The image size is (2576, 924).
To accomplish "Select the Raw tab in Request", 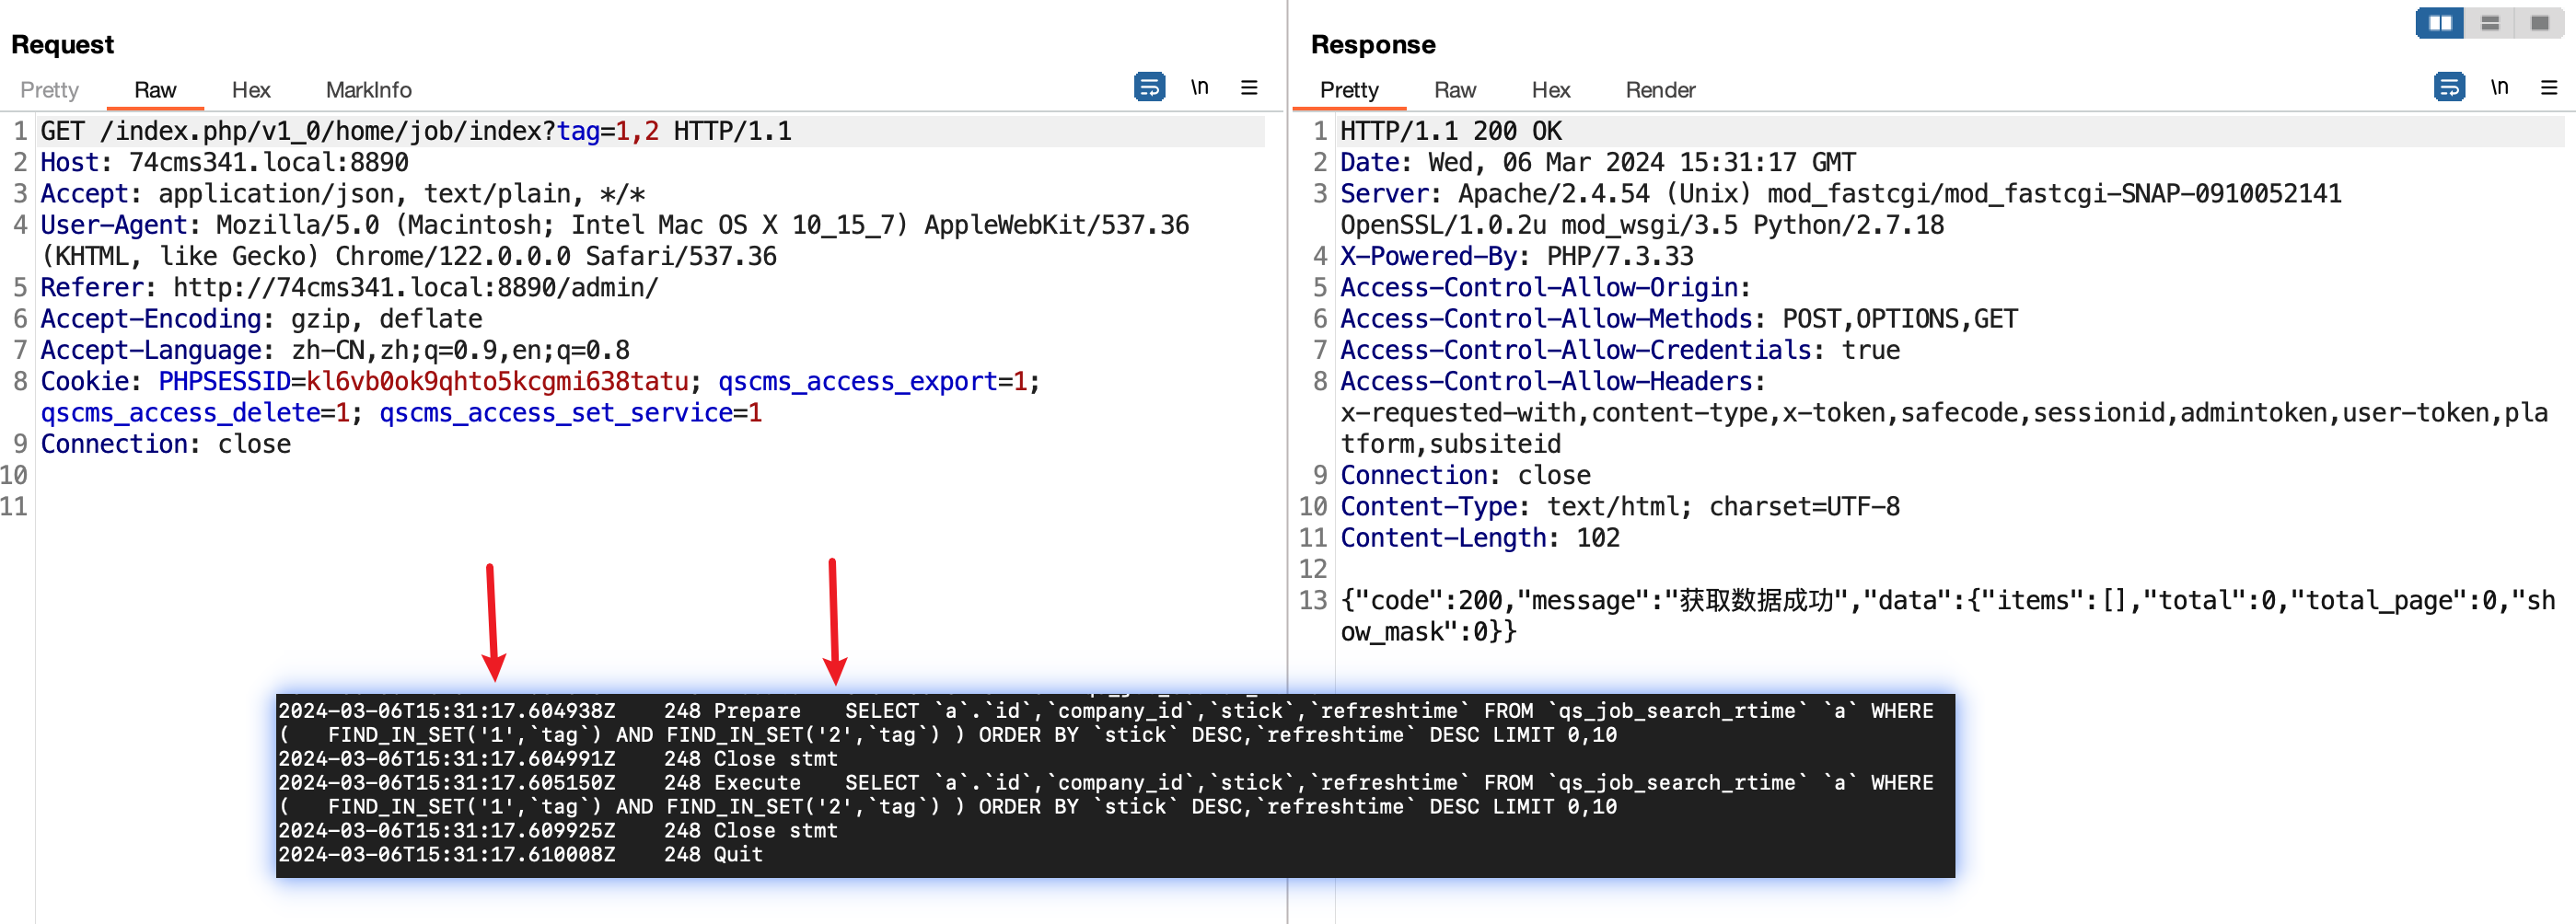I will pyautogui.click(x=155, y=90).
